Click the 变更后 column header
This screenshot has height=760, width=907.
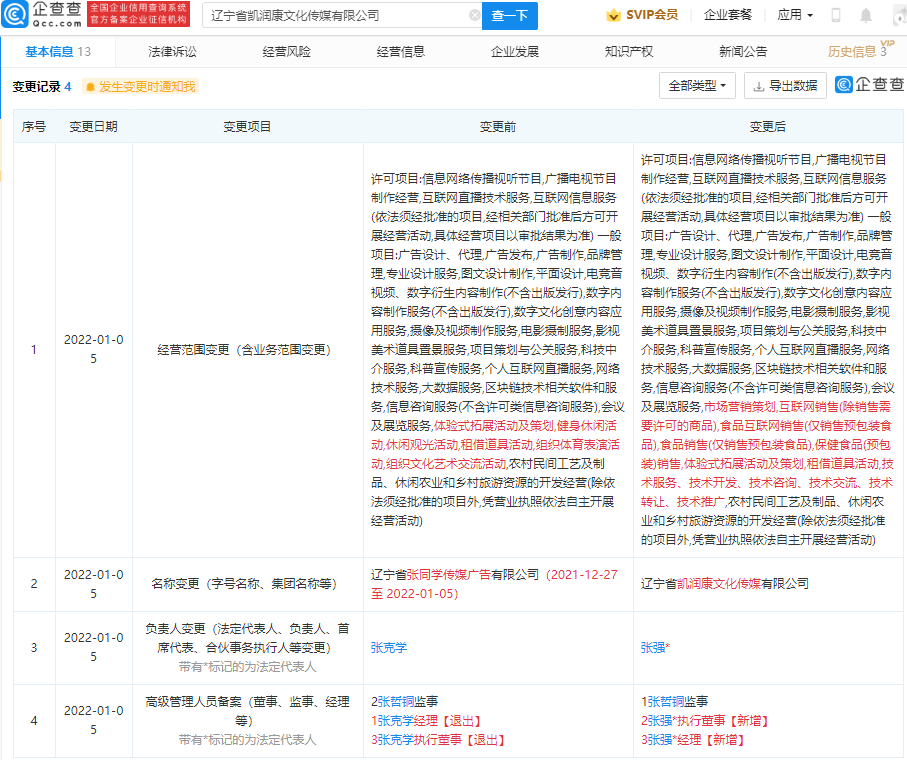[768, 127]
